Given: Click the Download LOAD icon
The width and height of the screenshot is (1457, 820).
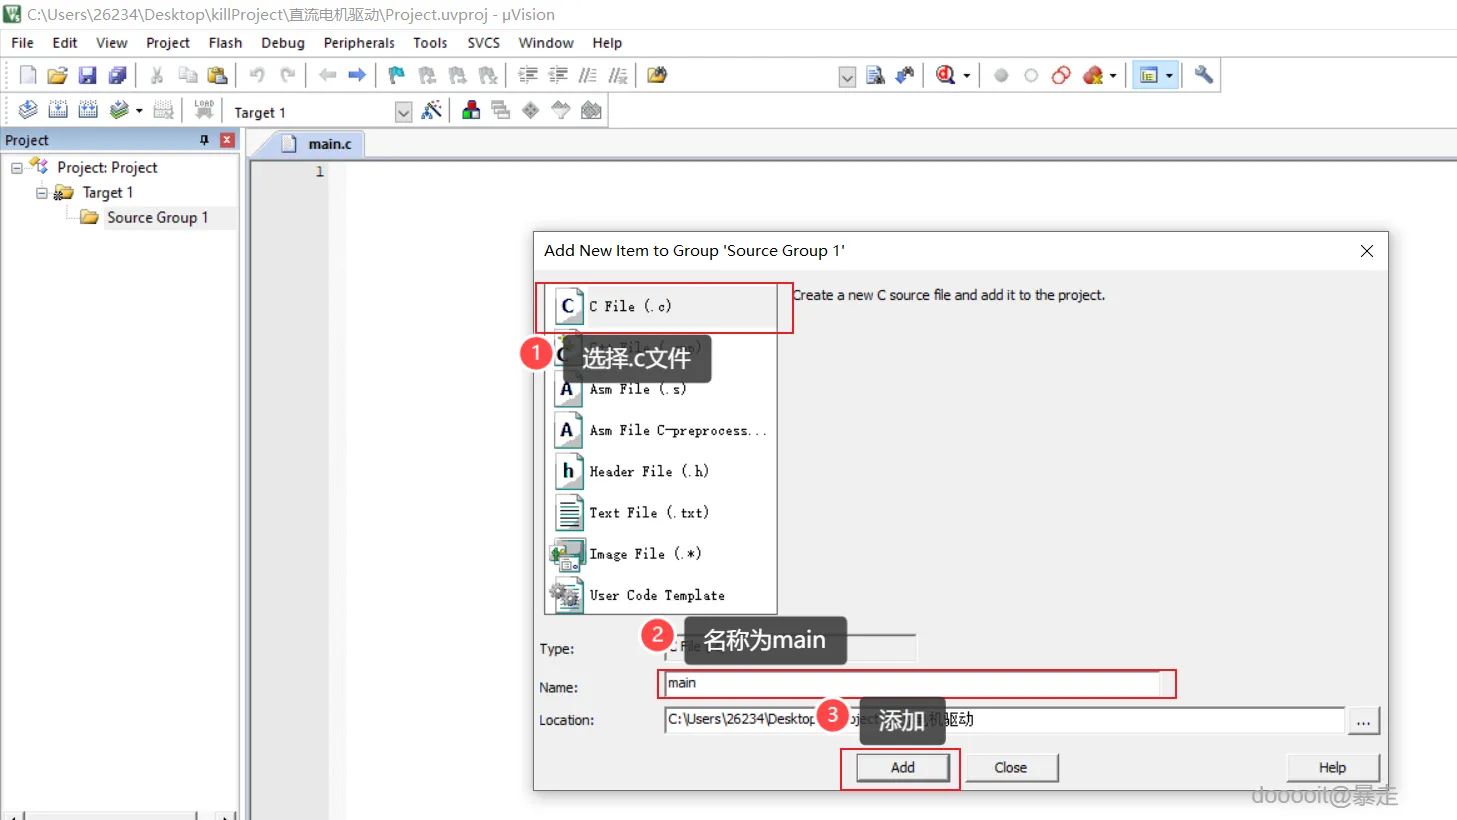Looking at the screenshot, I should (x=204, y=110).
